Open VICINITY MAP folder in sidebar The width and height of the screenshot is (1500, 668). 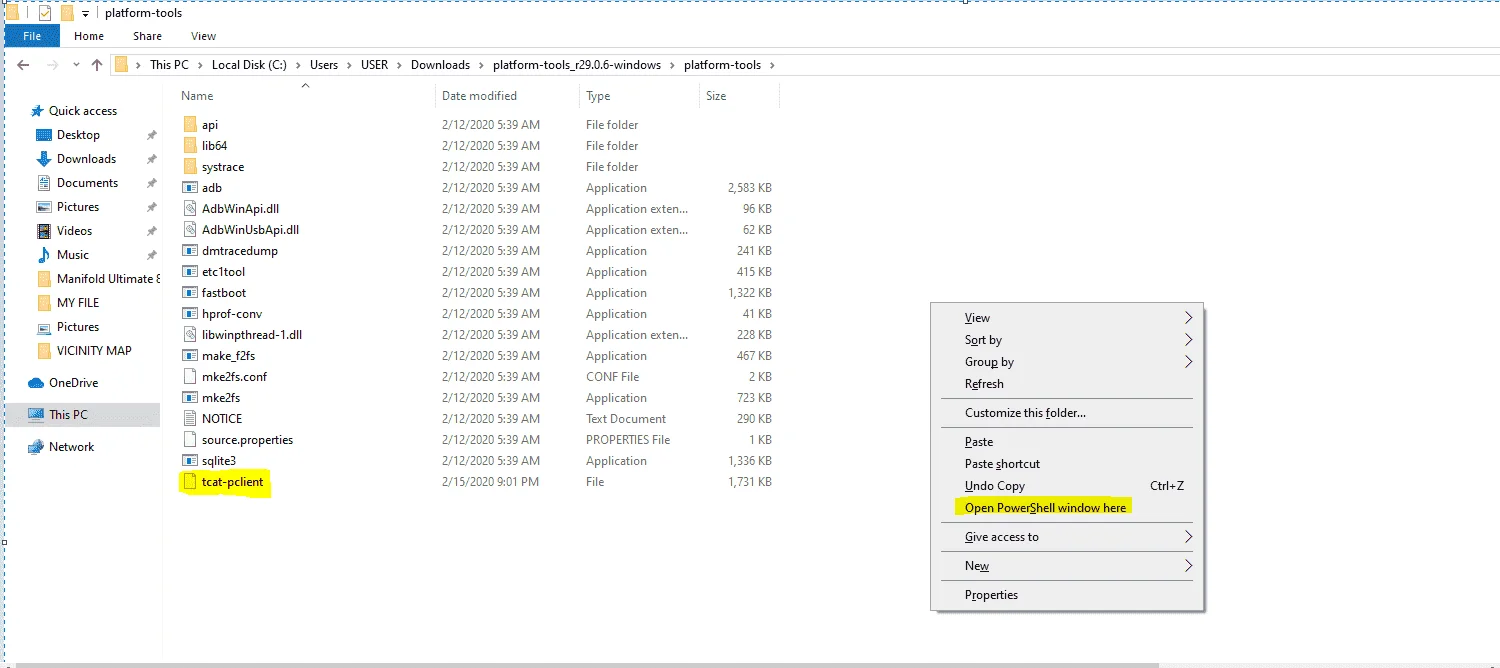[94, 351]
